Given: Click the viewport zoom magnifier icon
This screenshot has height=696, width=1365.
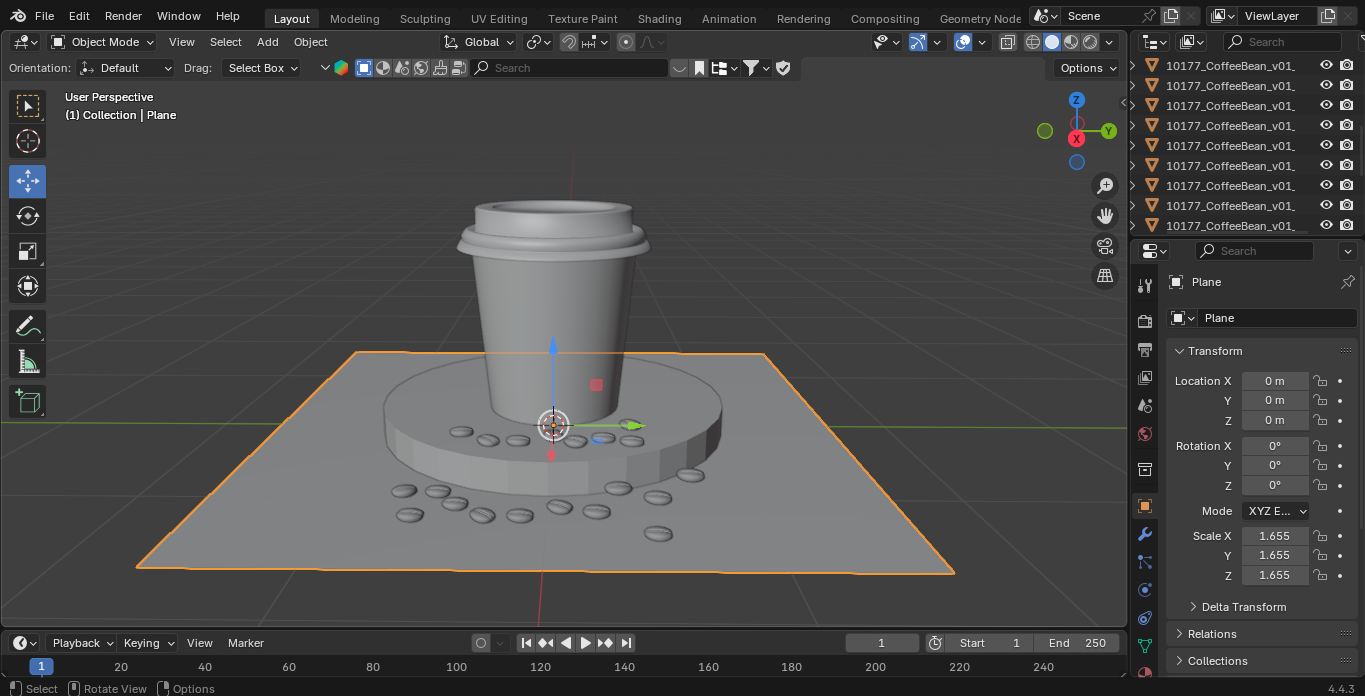Looking at the screenshot, I should click(1105, 186).
